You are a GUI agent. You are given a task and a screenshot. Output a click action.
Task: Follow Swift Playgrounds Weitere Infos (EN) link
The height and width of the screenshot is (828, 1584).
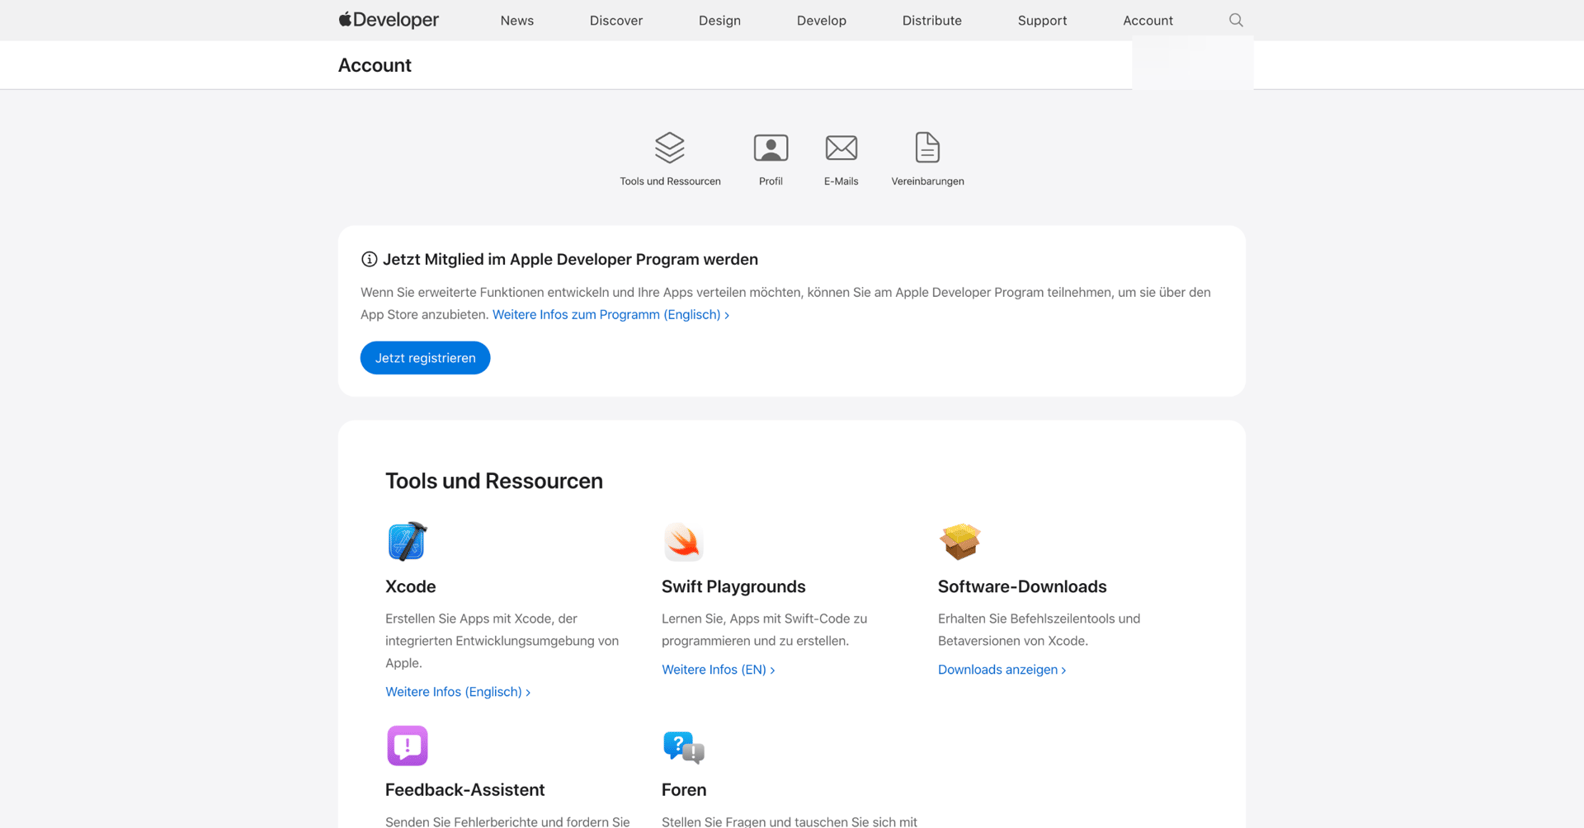pyautogui.click(x=718, y=670)
